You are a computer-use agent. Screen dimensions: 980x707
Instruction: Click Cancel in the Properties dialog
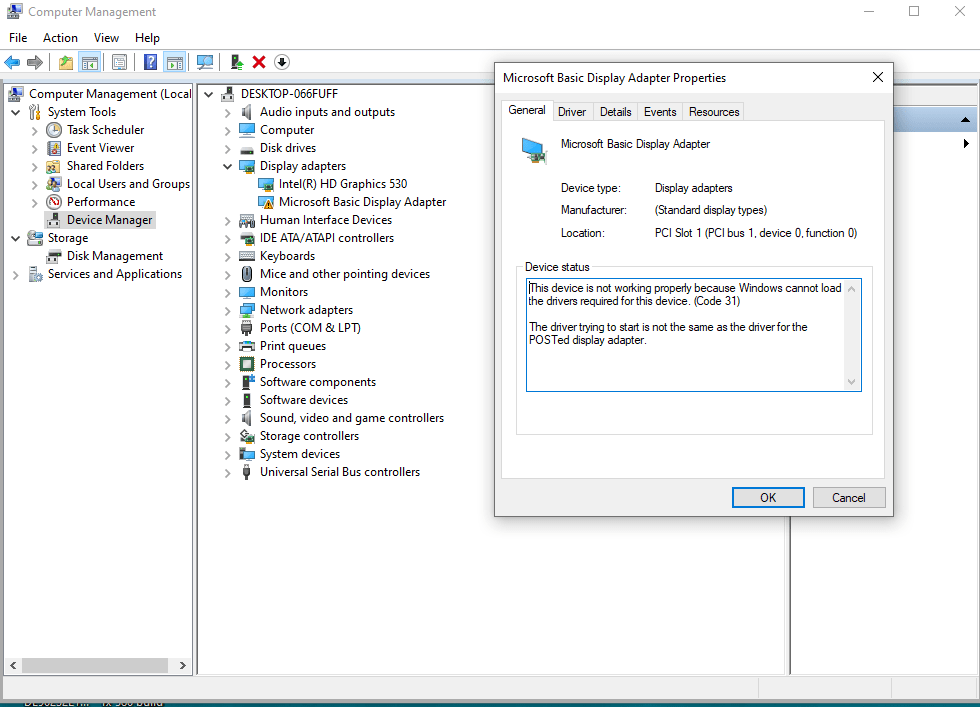(x=849, y=498)
